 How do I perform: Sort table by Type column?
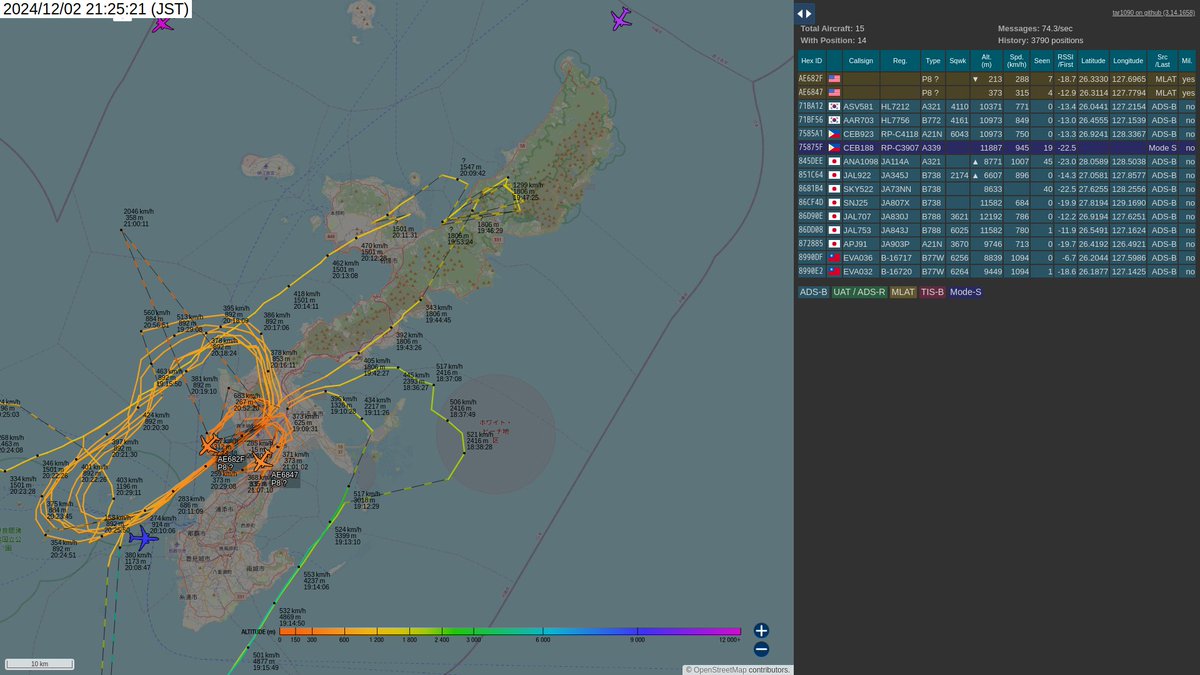[x=932, y=60]
